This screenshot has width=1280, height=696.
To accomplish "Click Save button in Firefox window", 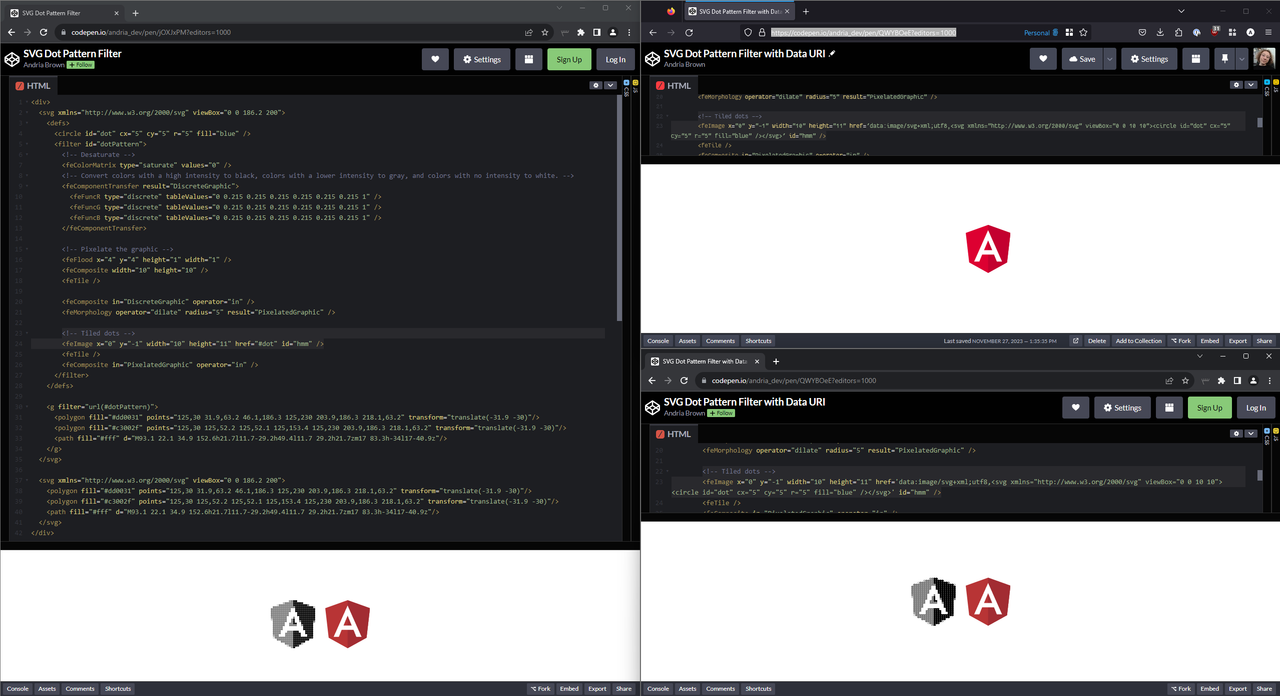I will click(1082, 59).
